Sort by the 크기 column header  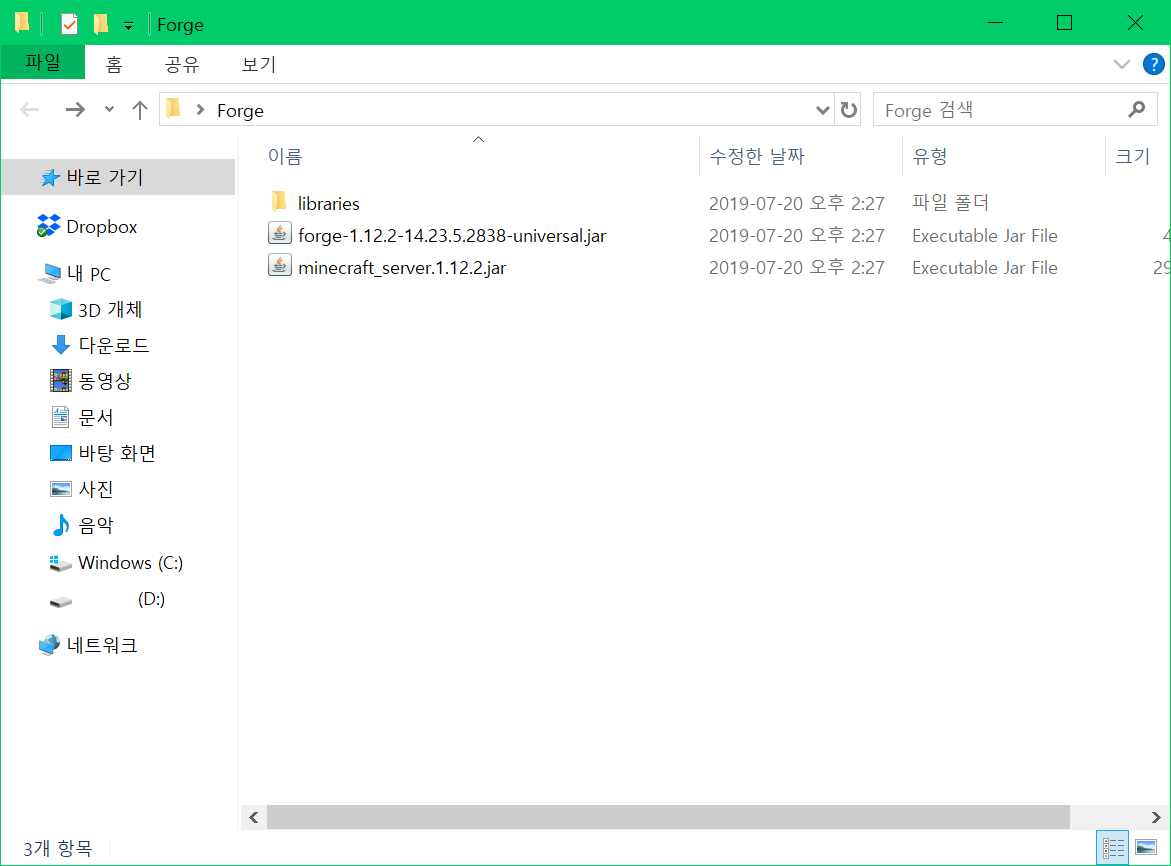(1132, 156)
